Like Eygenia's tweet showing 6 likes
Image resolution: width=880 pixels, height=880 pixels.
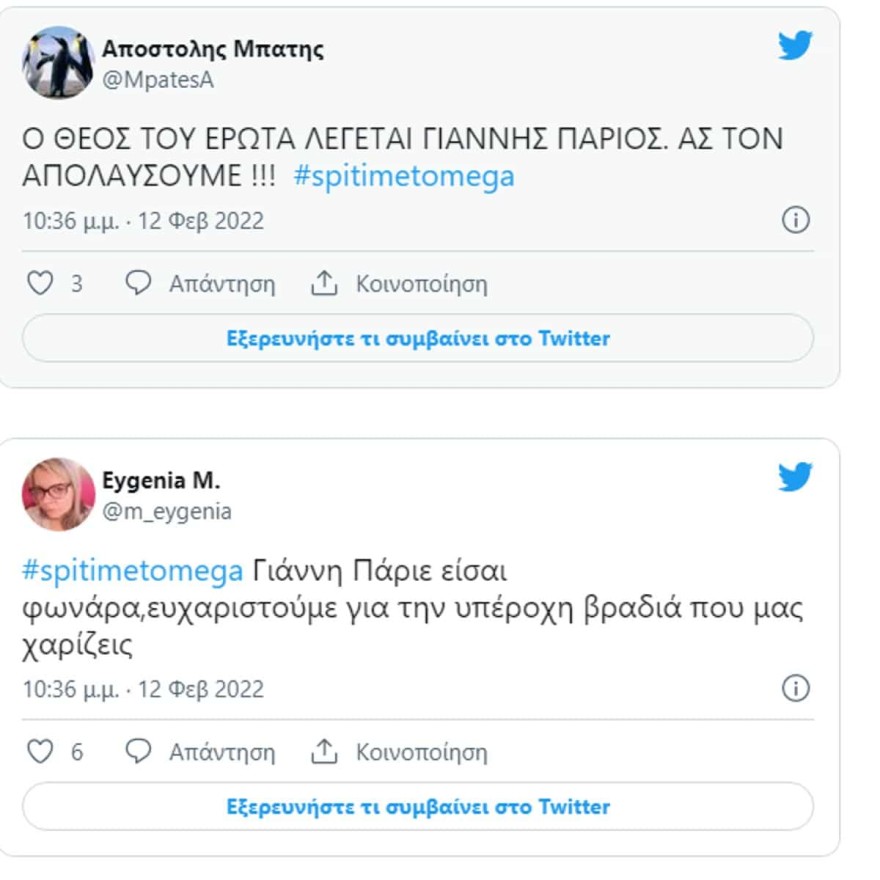pos(42,752)
